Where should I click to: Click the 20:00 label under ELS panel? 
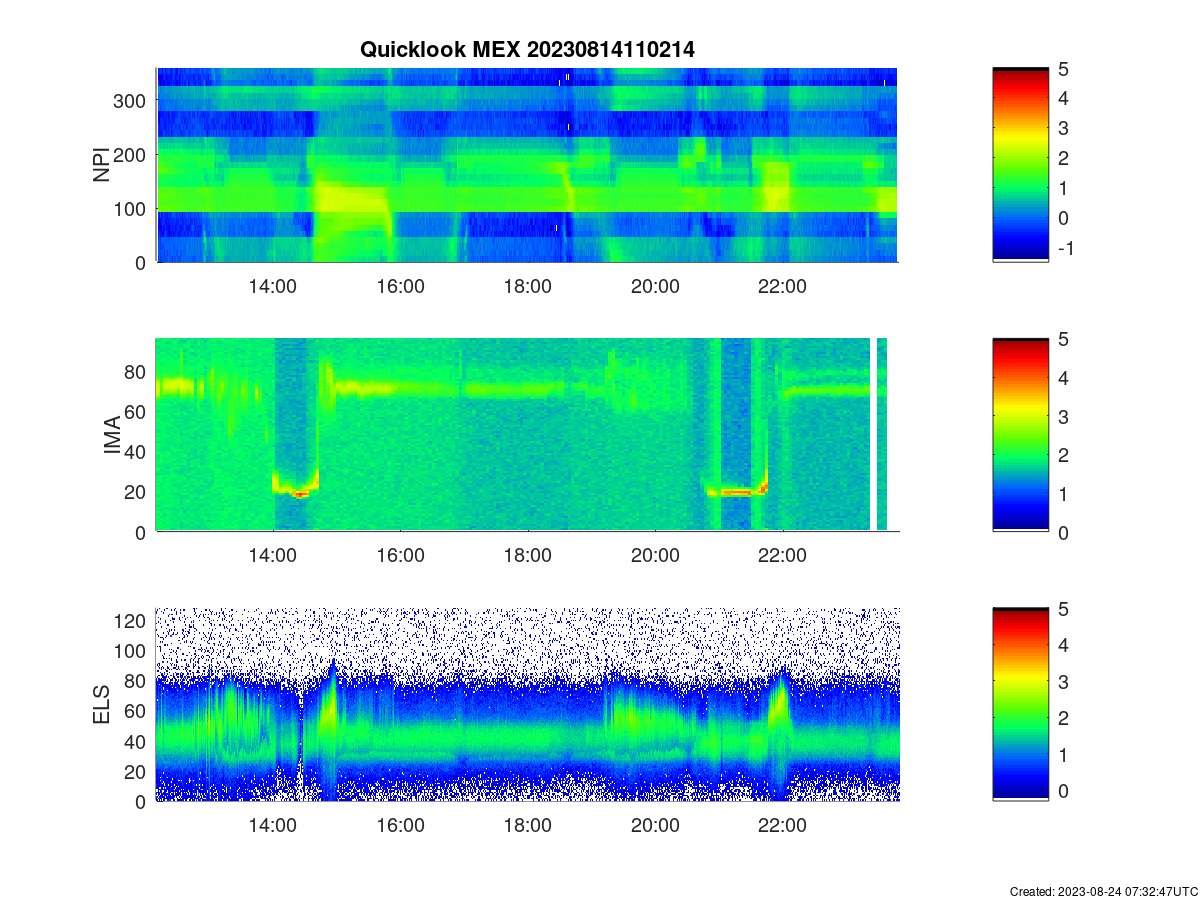click(x=655, y=825)
